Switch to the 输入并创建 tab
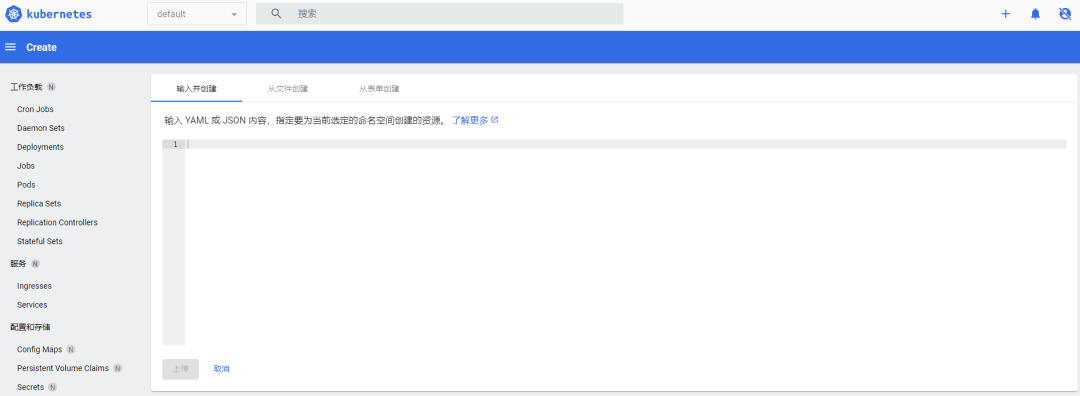This screenshot has height=396, width=1080. pyautogui.click(x=196, y=89)
